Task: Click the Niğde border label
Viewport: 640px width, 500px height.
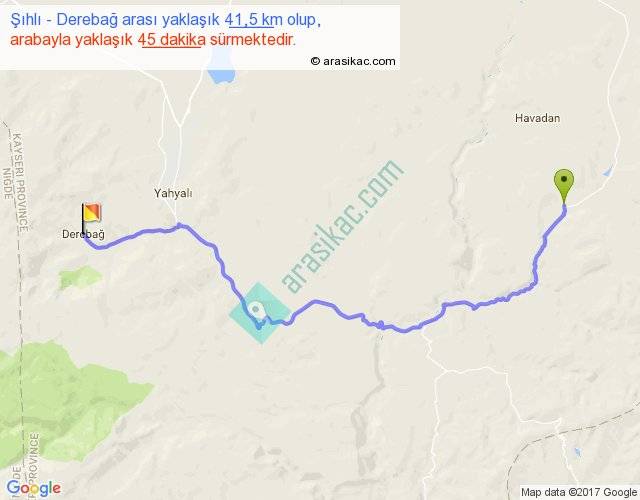Action: [8, 184]
